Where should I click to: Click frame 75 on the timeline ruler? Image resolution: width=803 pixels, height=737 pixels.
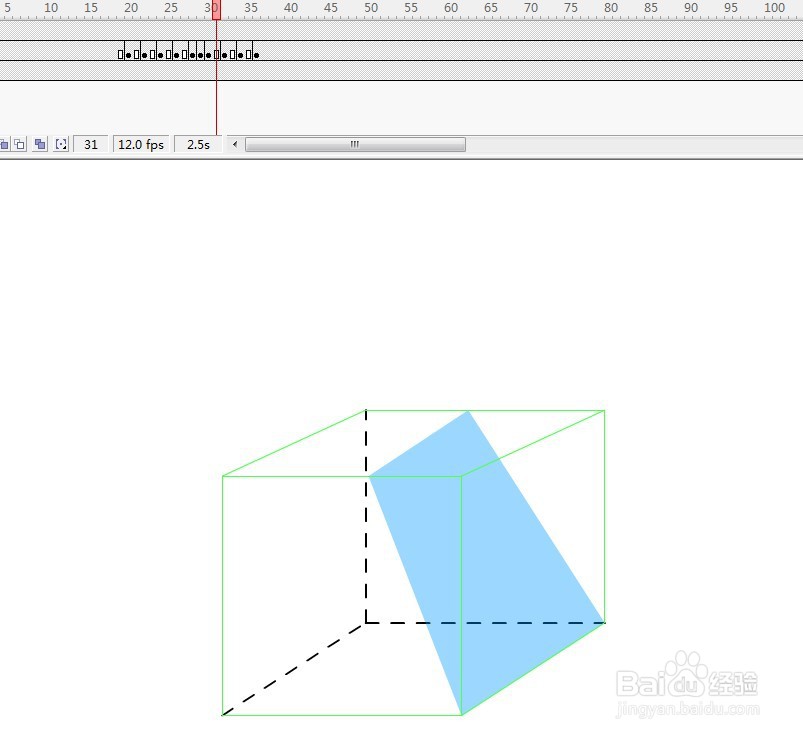[x=570, y=8]
